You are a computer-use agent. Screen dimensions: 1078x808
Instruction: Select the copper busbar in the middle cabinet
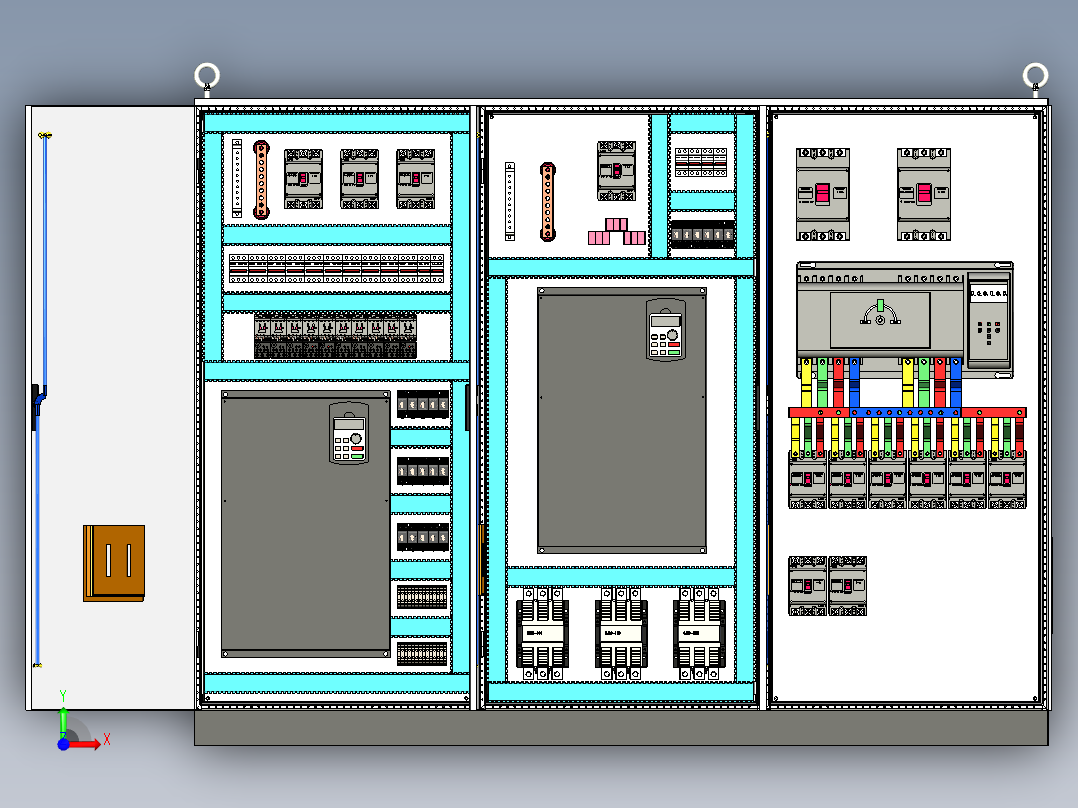tap(548, 202)
